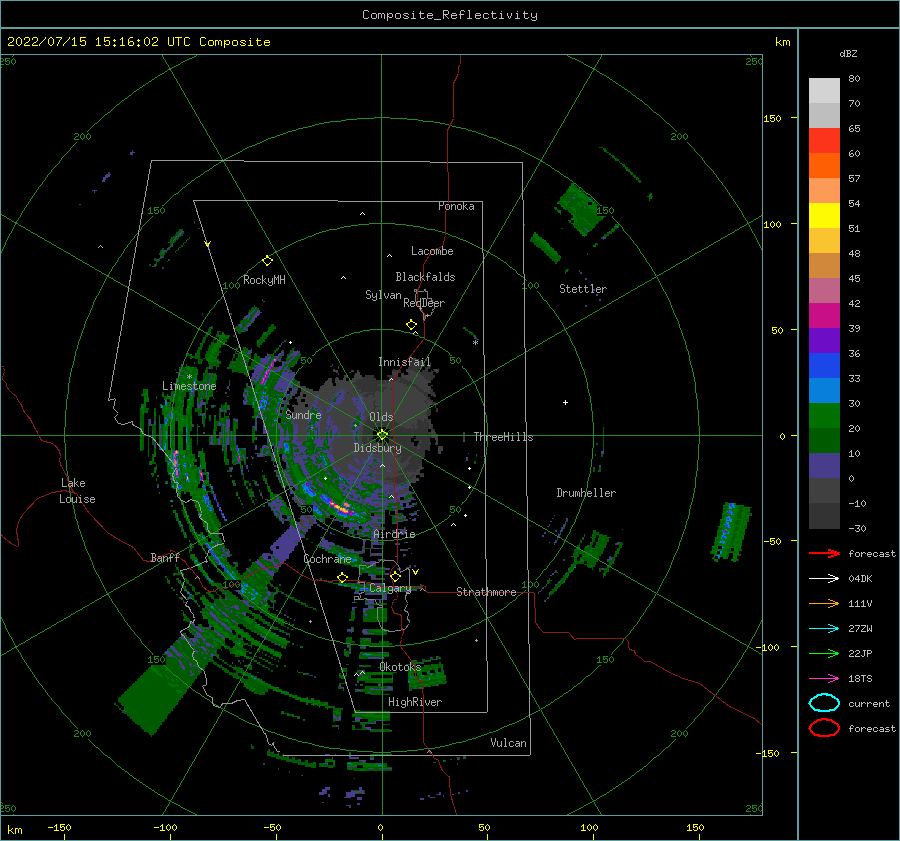Click the Strathmore label
This screenshot has height=841, width=900.
[x=486, y=592]
